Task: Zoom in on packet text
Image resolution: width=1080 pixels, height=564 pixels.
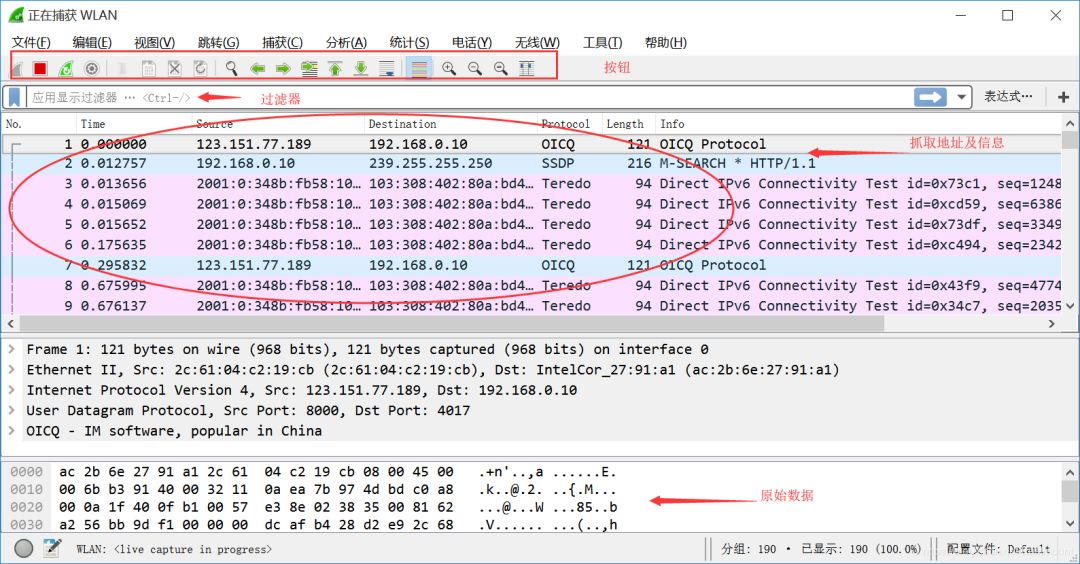Action: pos(448,68)
